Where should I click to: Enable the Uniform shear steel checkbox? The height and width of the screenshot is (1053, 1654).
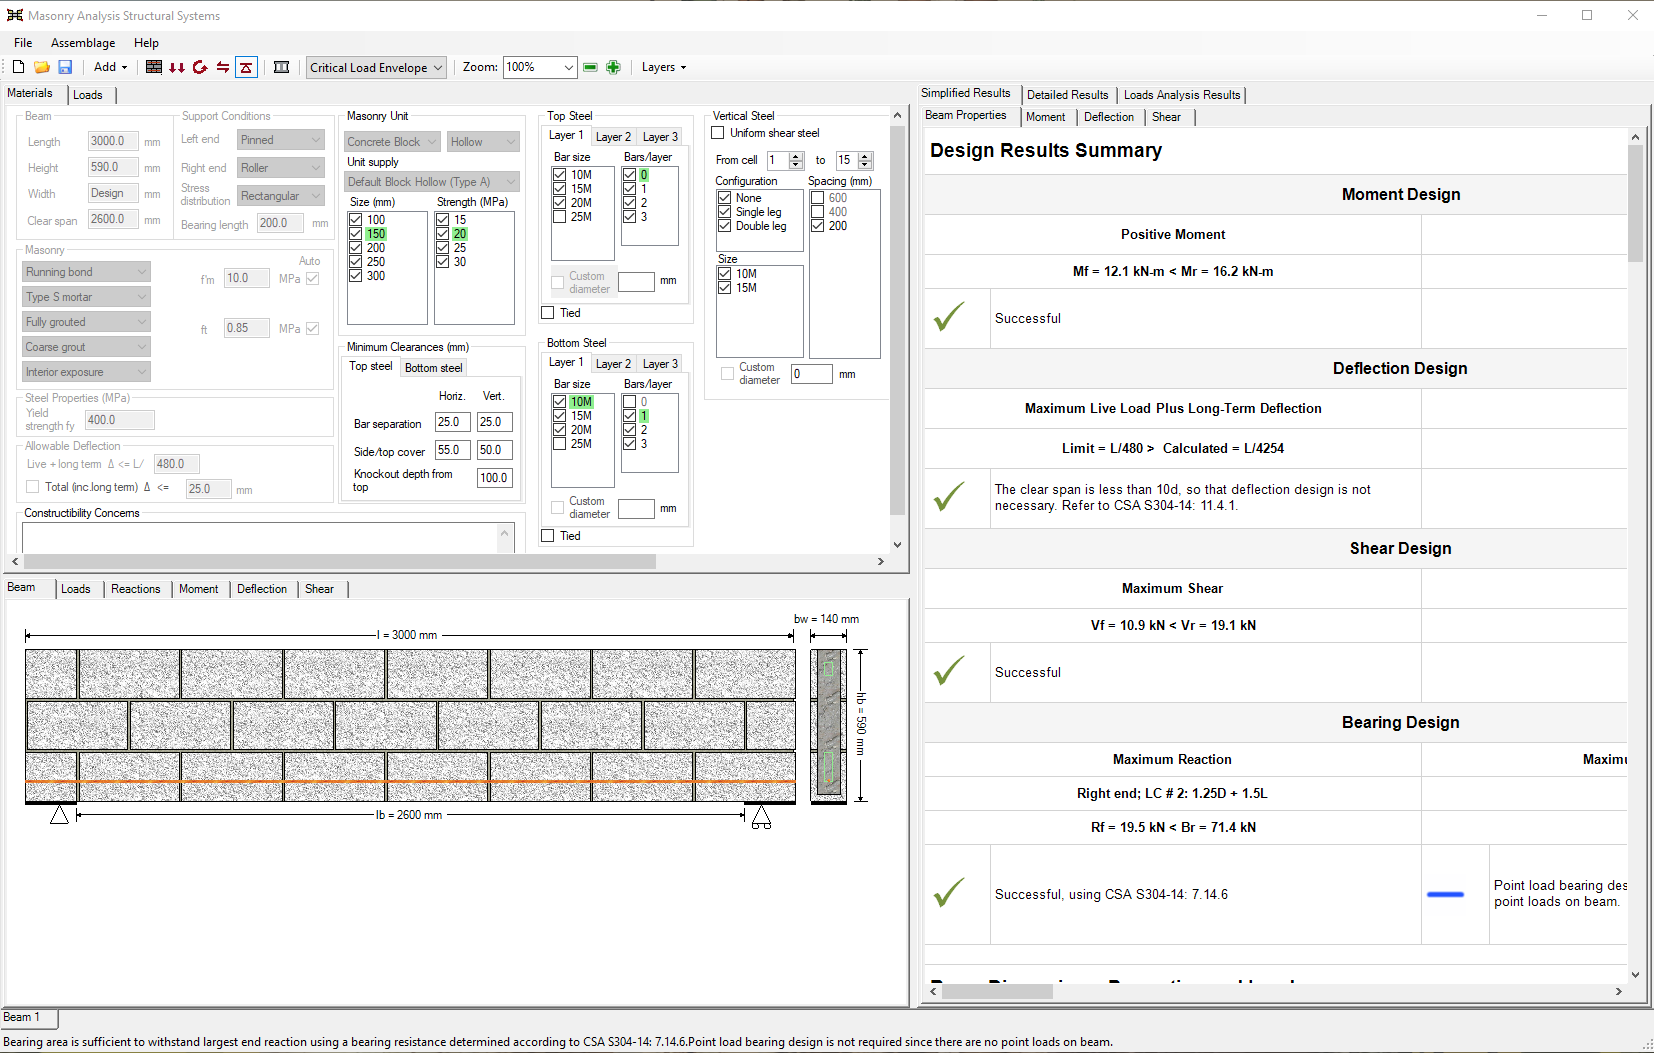pos(718,133)
